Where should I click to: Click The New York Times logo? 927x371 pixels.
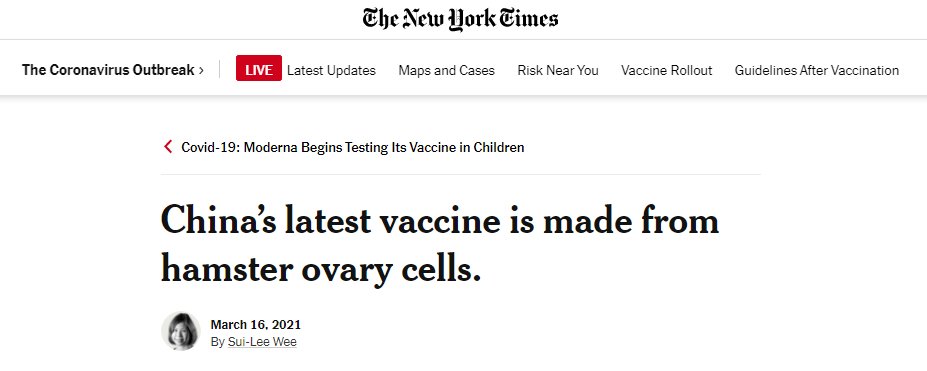460,19
